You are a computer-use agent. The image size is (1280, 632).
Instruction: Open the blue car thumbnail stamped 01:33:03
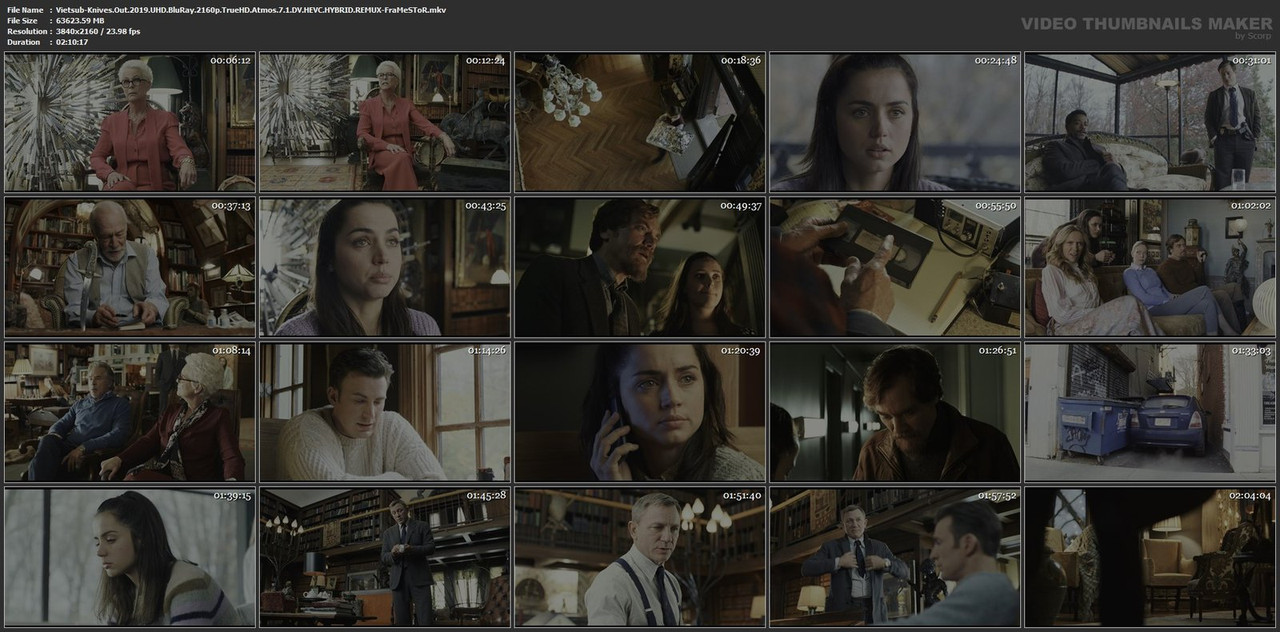tap(1149, 412)
